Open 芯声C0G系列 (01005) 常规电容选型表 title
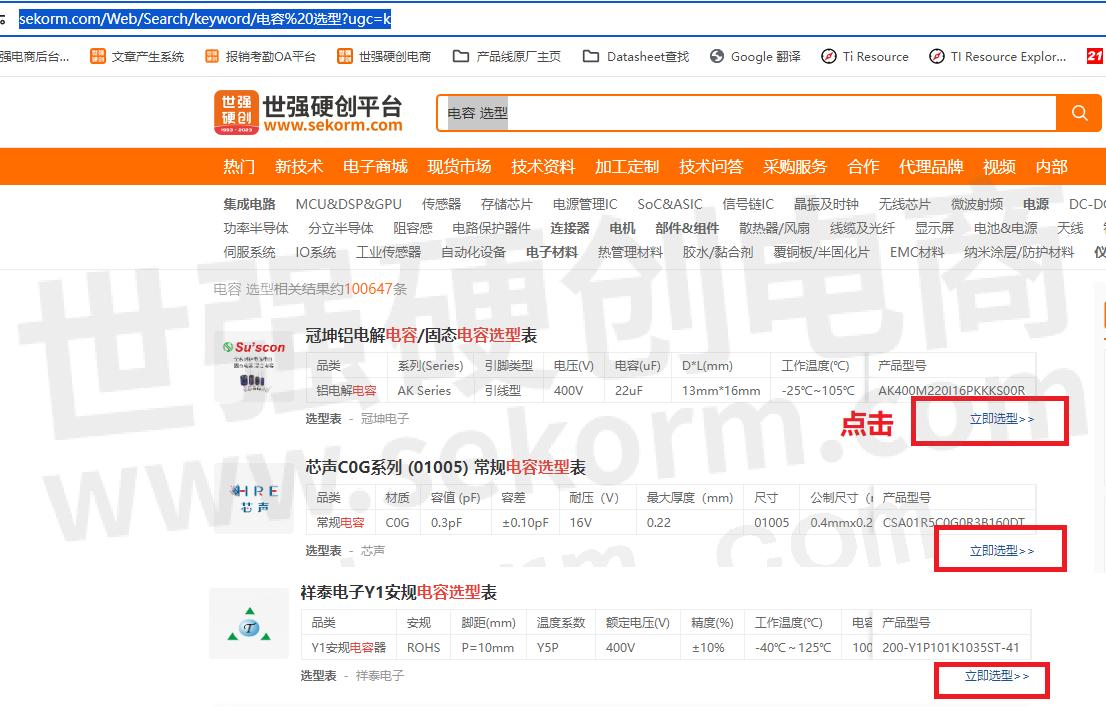The width and height of the screenshot is (1106, 707). (x=446, y=467)
